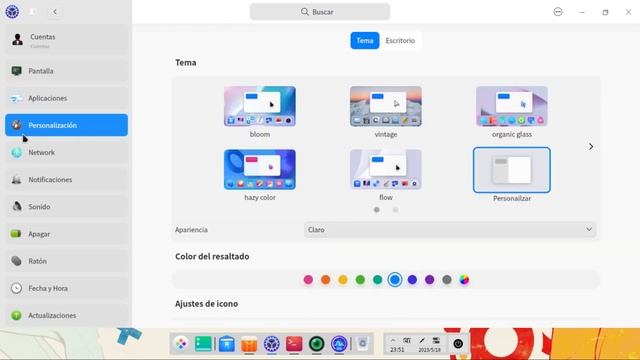Pick the flow theme thumbnail
This screenshot has height=360, width=640.
pyautogui.click(x=386, y=169)
